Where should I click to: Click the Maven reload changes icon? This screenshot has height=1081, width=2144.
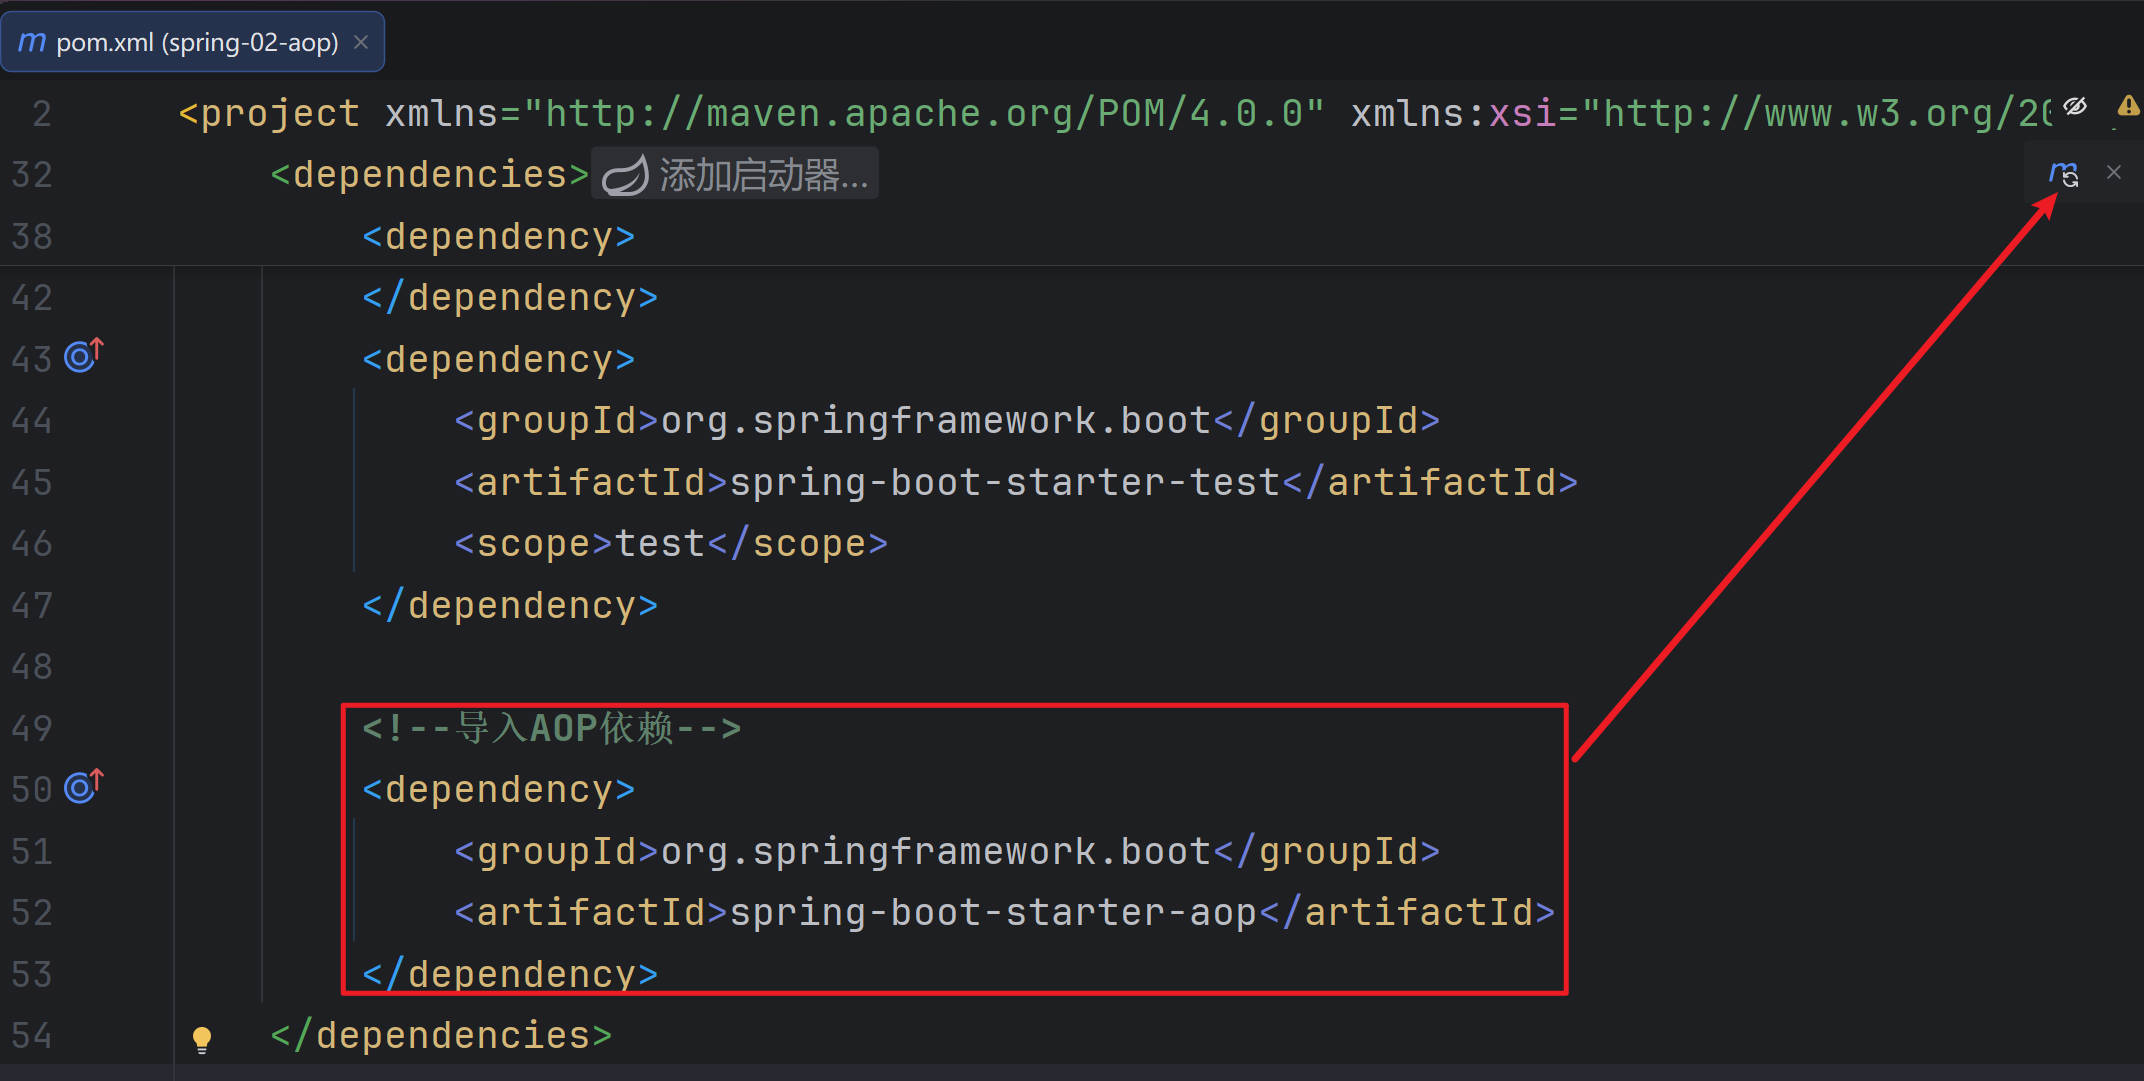pos(2064,174)
